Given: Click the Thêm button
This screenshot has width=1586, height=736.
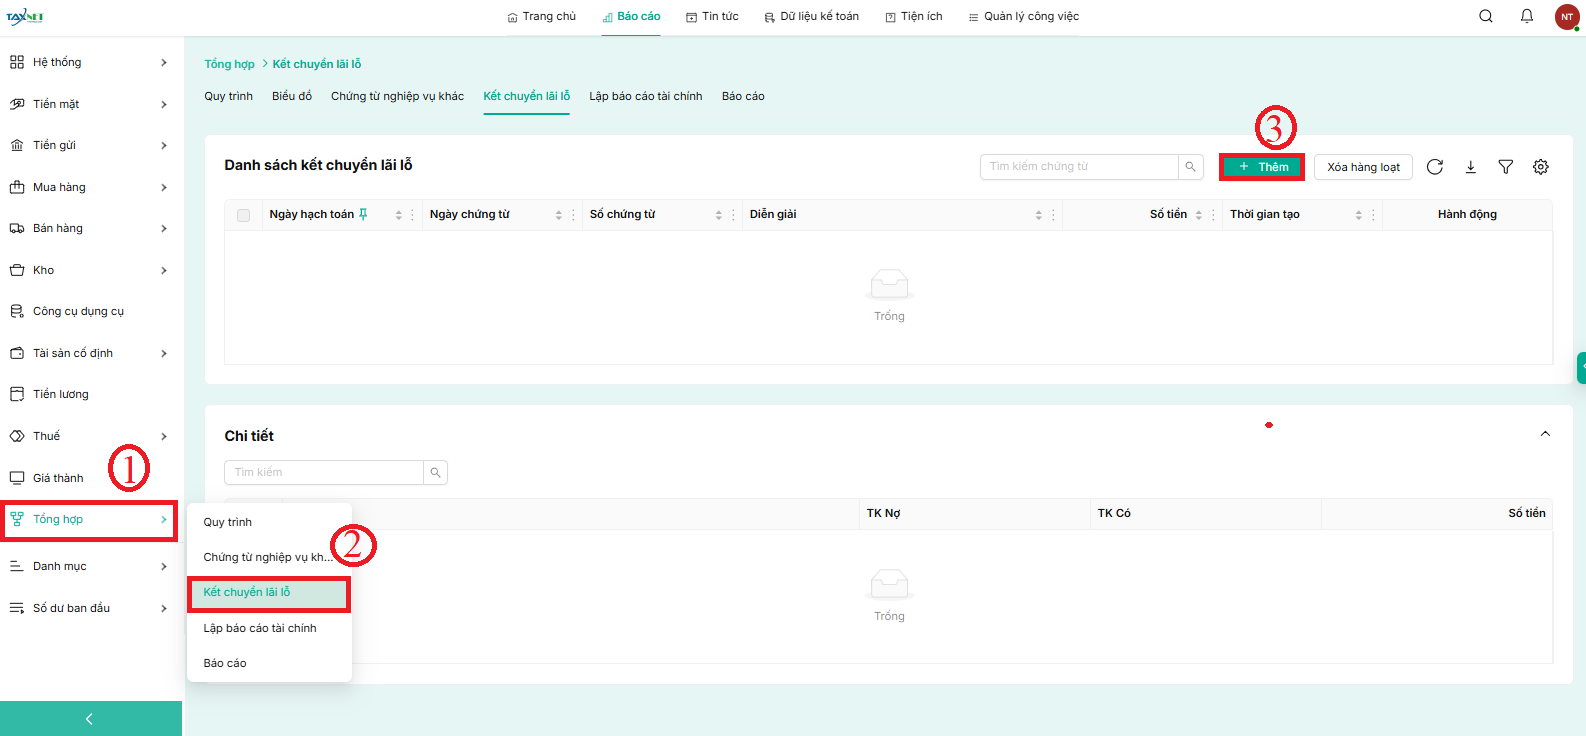Looking at the screenshot, I should (x=1262, y=167).
